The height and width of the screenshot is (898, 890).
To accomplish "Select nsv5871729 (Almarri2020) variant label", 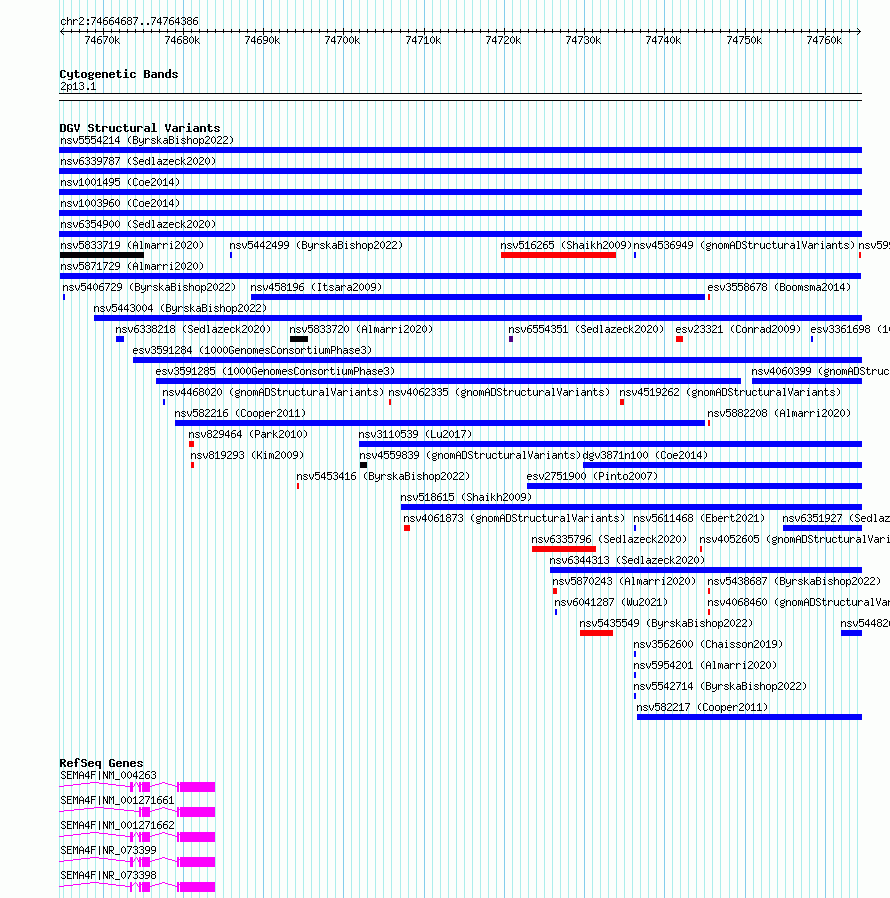I will pos(132,266).
